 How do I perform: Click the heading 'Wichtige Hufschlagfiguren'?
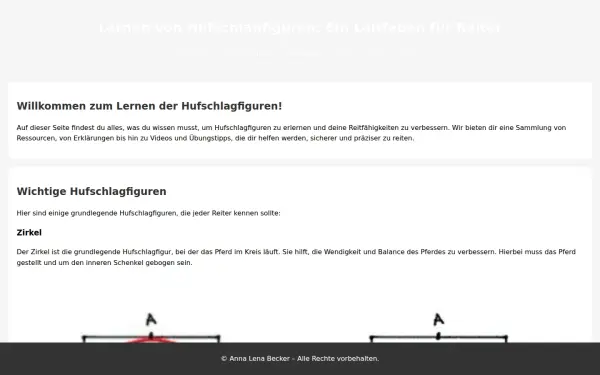(91, 191)
